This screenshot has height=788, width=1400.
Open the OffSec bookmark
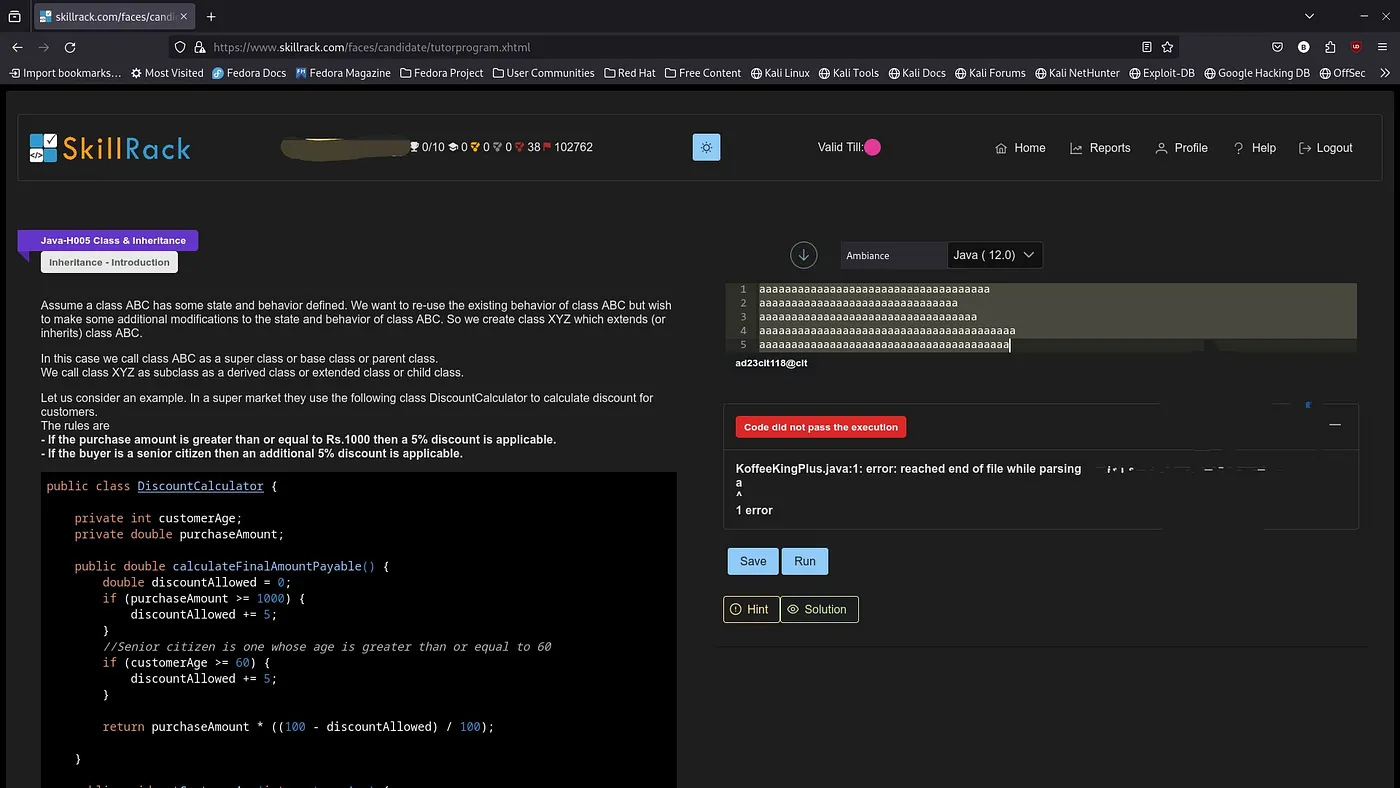[x=1342, y=73]
